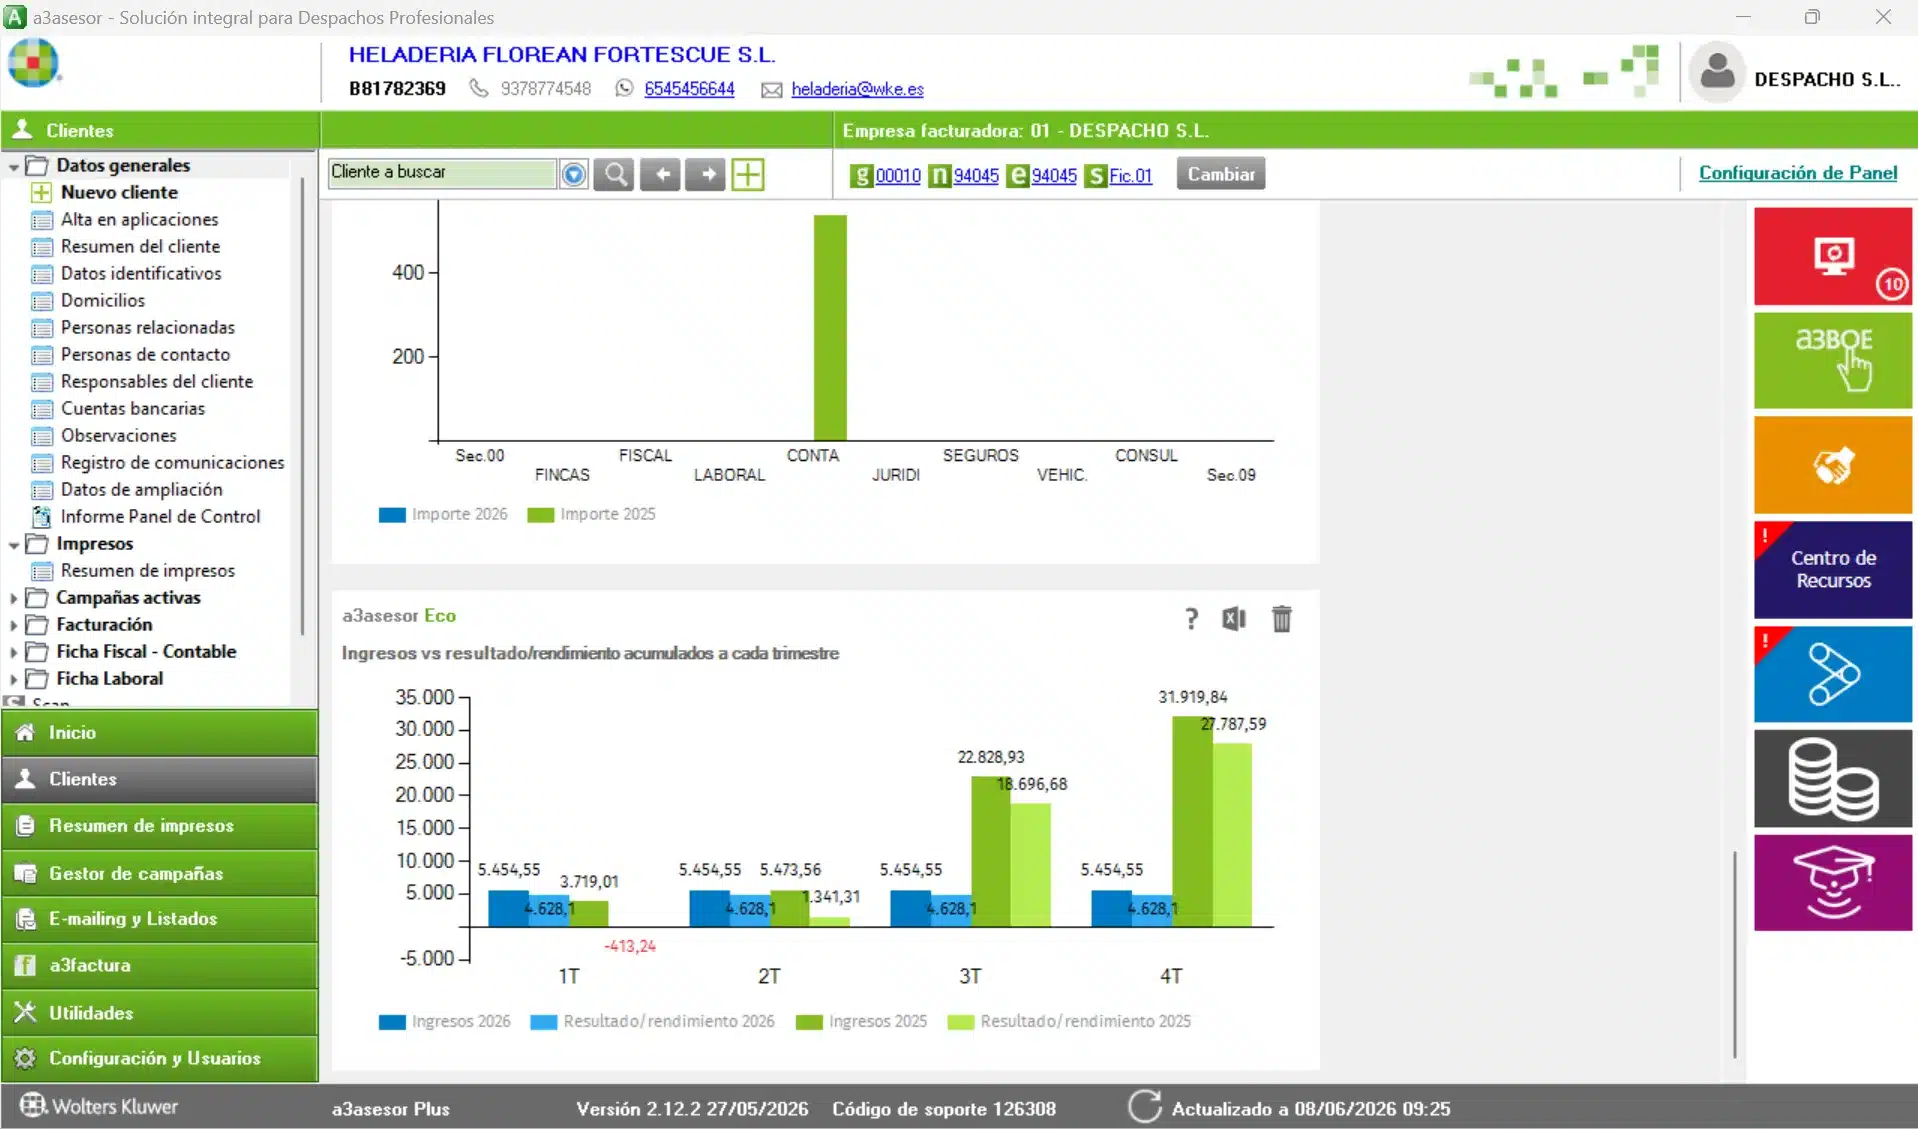Screen dimensions: 1918x1129
Task: Click the search magnifier icon
Action: pyautogui.click(x=614, y=174)
